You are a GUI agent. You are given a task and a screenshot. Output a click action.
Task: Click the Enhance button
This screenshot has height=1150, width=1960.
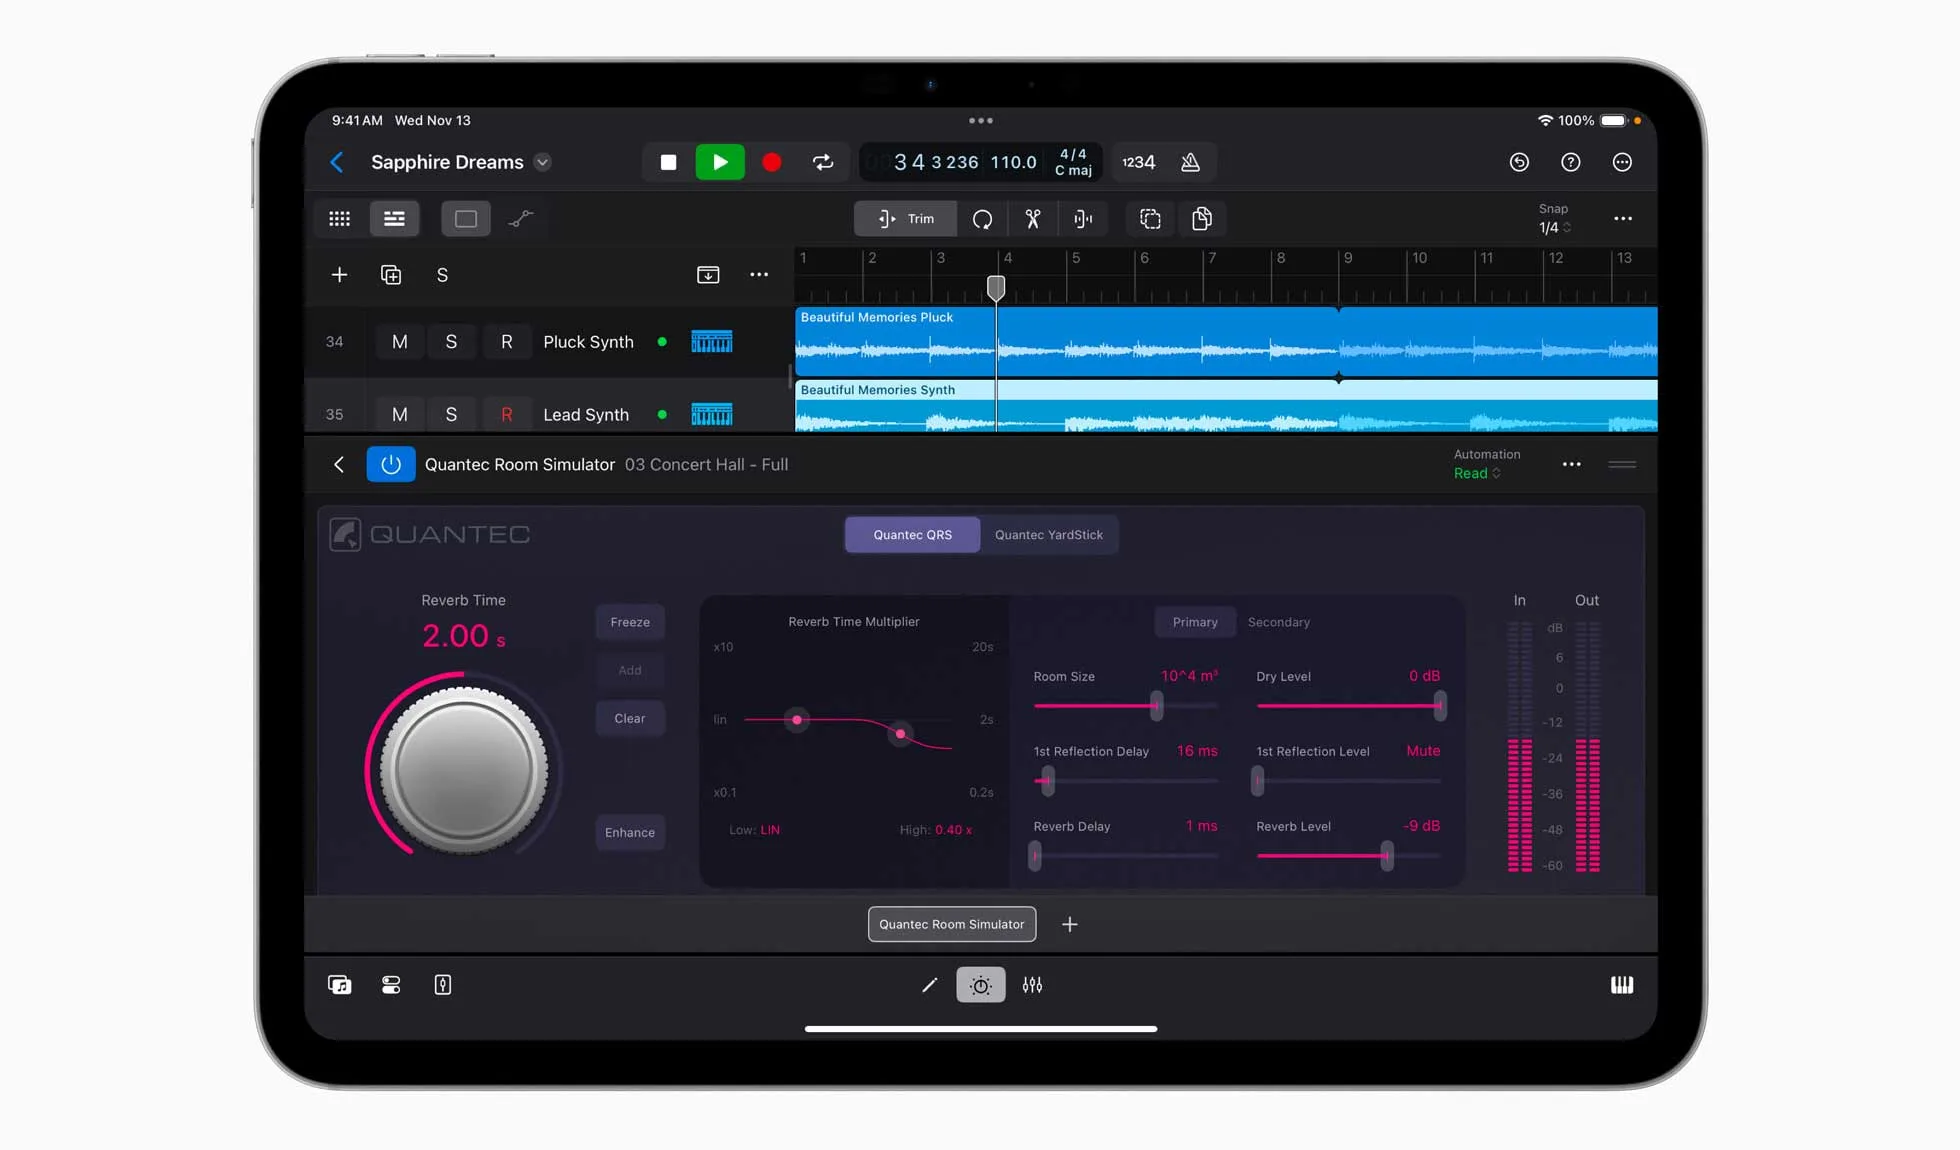coord(630,832)
